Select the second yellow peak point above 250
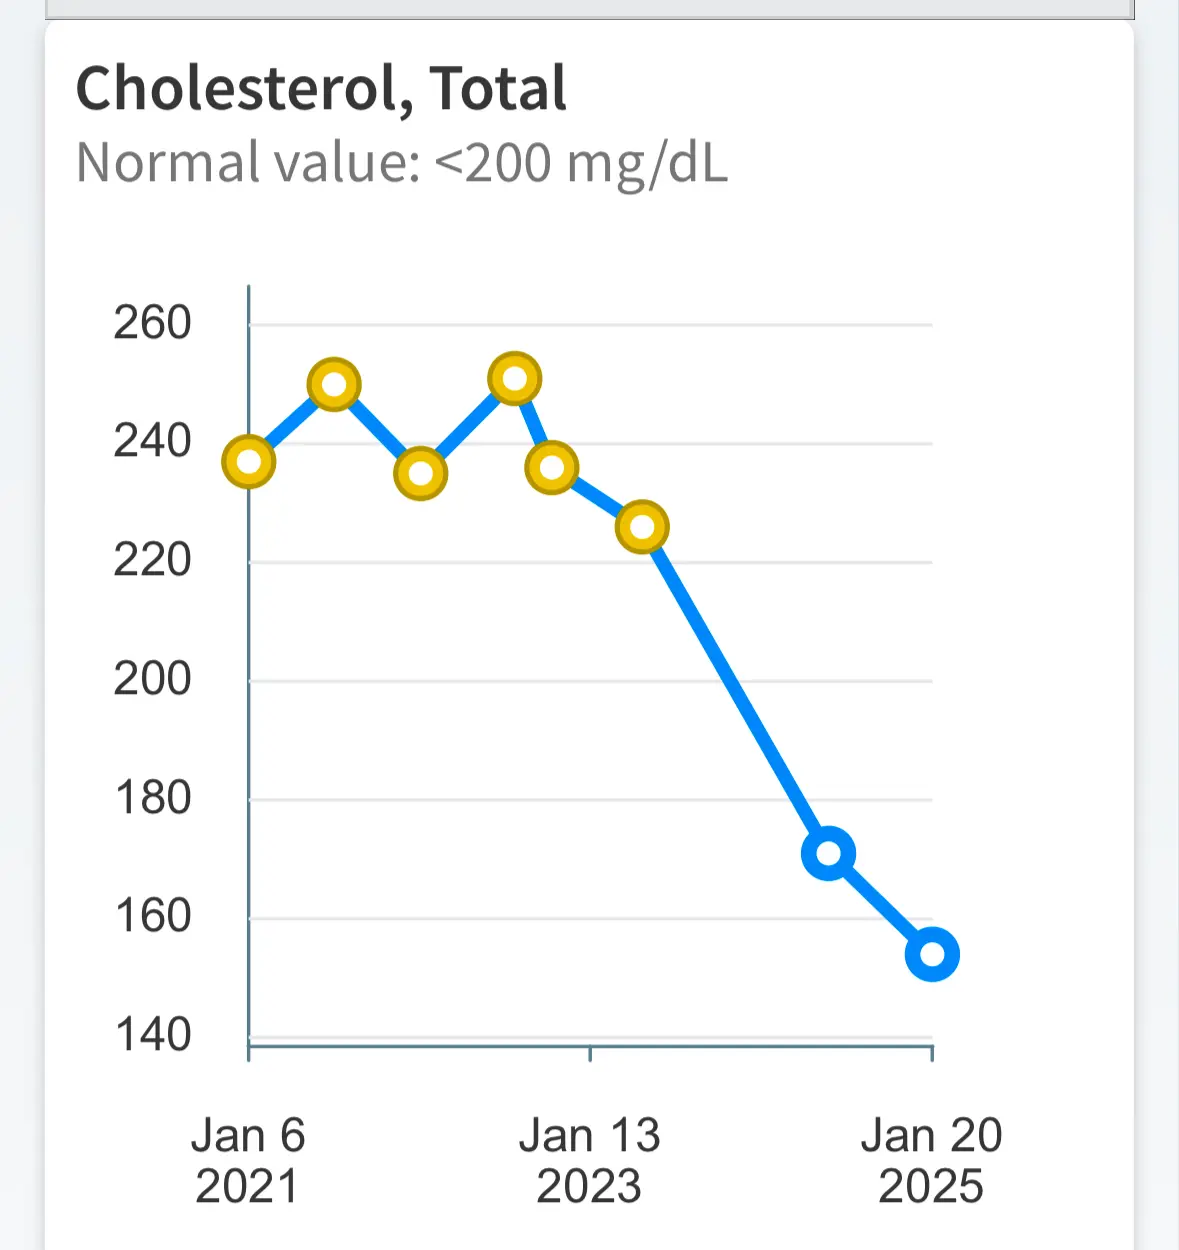This screenshot has height=1250, width=1179. [514, 379]
